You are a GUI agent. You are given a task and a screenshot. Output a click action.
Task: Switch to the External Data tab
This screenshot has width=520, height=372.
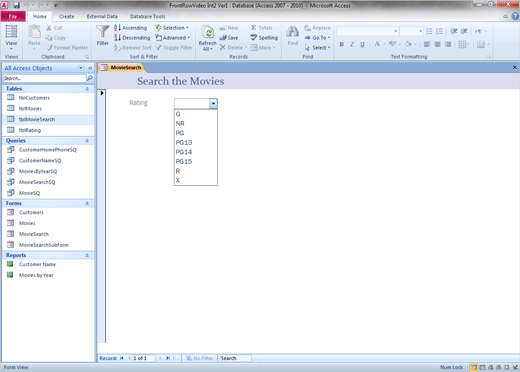pos(102,16)
